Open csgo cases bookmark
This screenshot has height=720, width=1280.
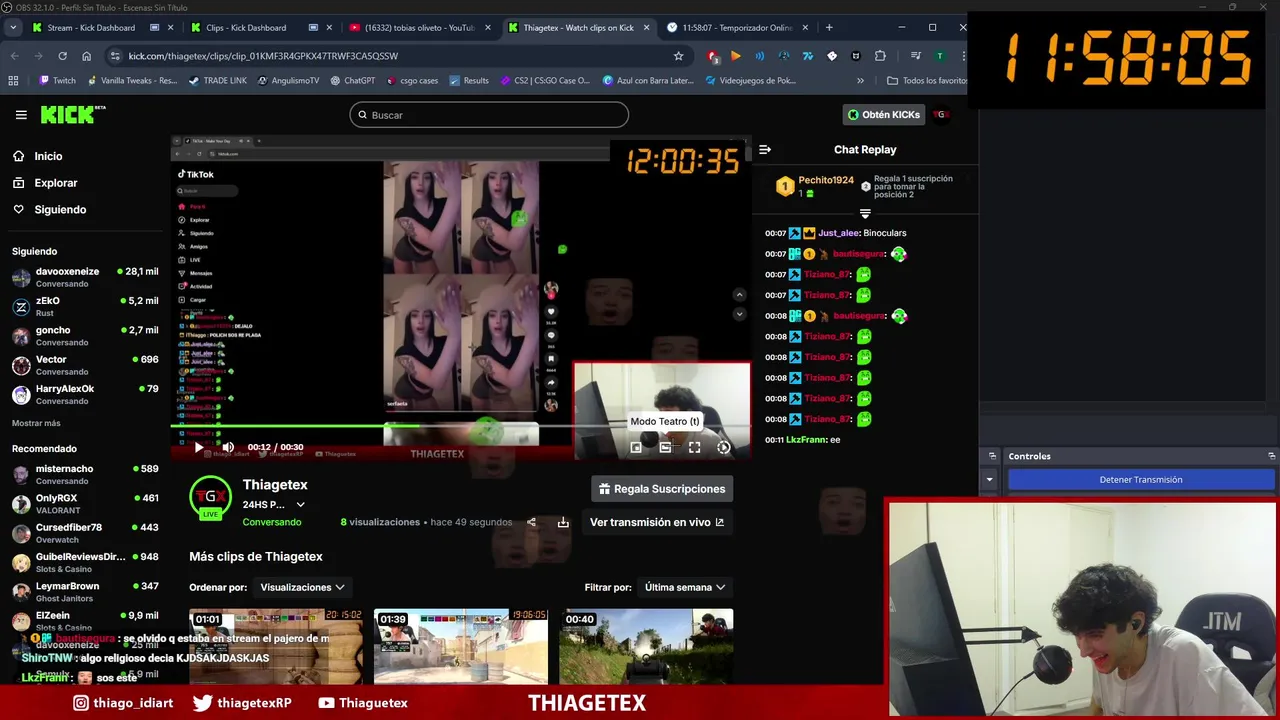[x=412, y=80]
